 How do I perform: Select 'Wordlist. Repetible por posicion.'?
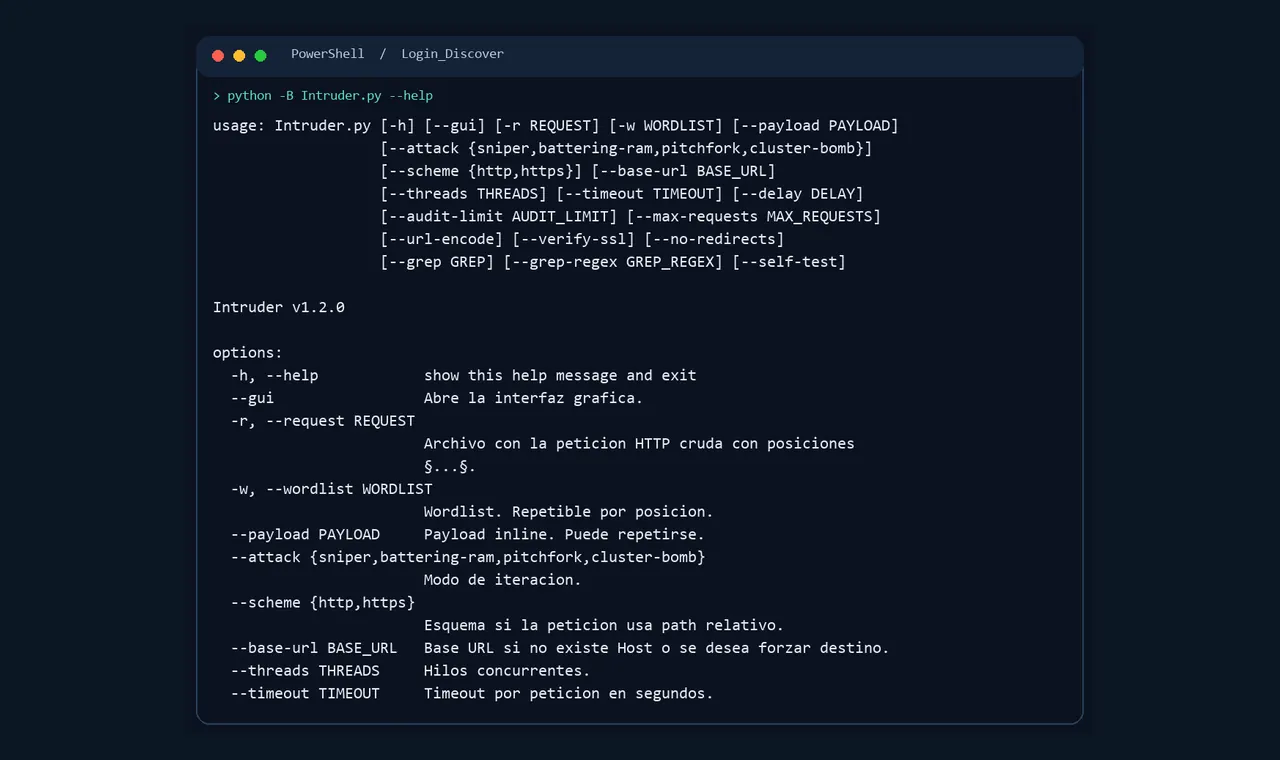pyautogui.click(x=569, y=512)
